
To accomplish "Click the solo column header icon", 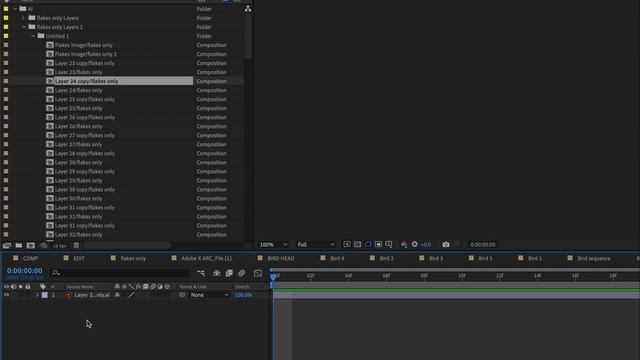I will [21, 287].
